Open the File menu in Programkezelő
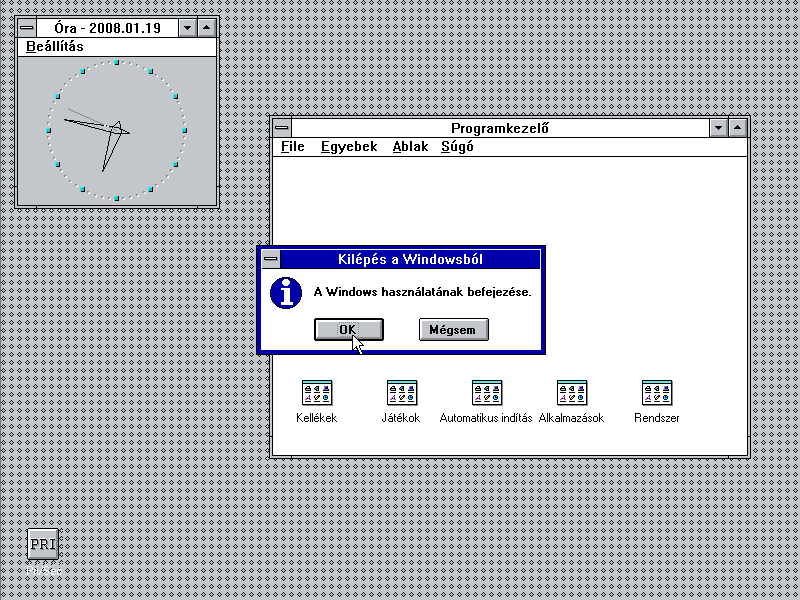The height and width of the screenshot is (600, 800). coord(293,147)
